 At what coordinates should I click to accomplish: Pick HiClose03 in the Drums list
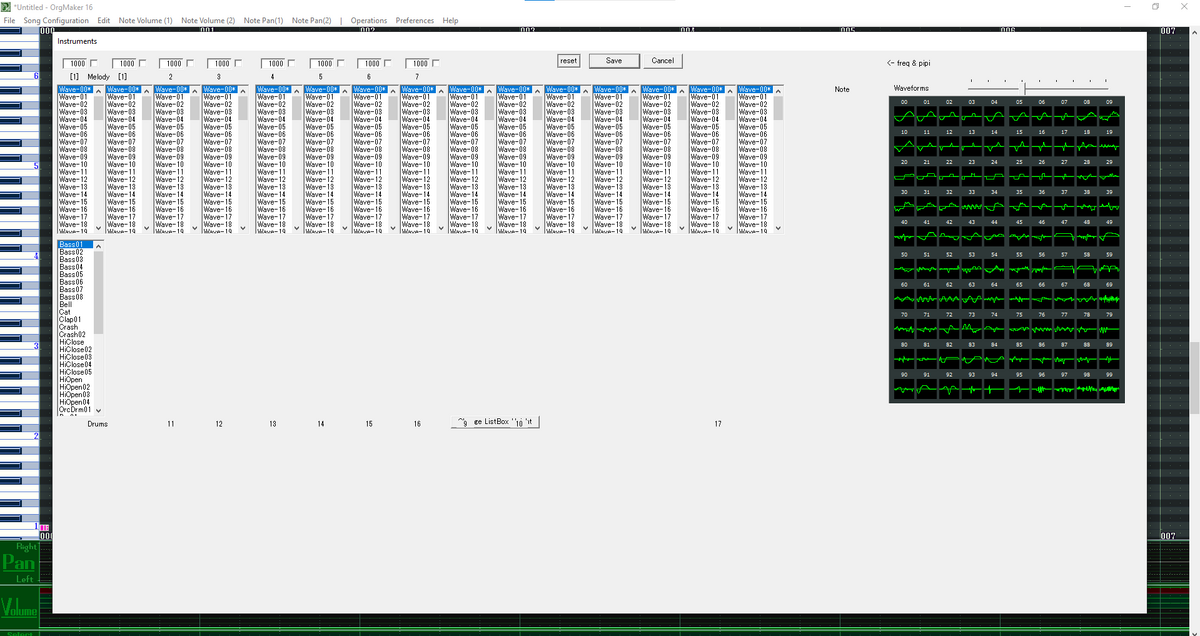[x=75, y=357]
